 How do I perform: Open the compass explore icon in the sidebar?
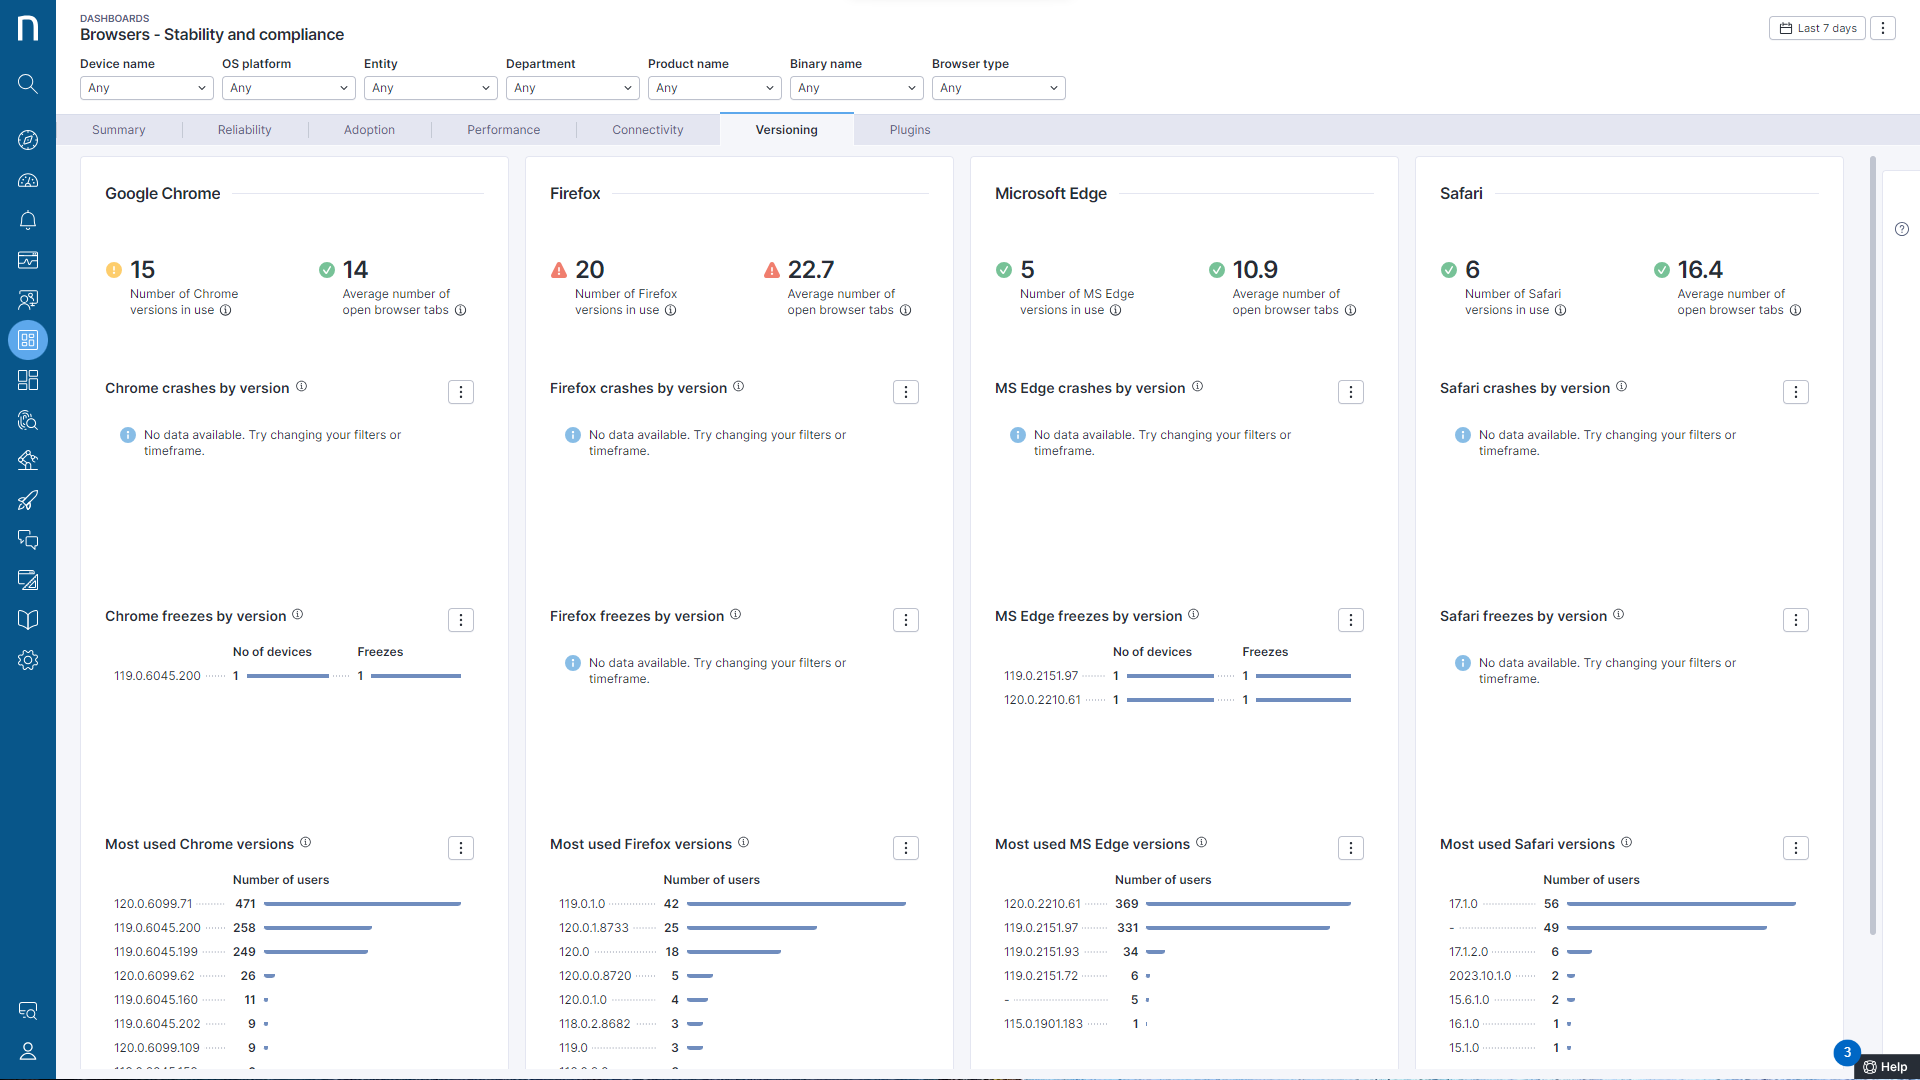[28, 140]
